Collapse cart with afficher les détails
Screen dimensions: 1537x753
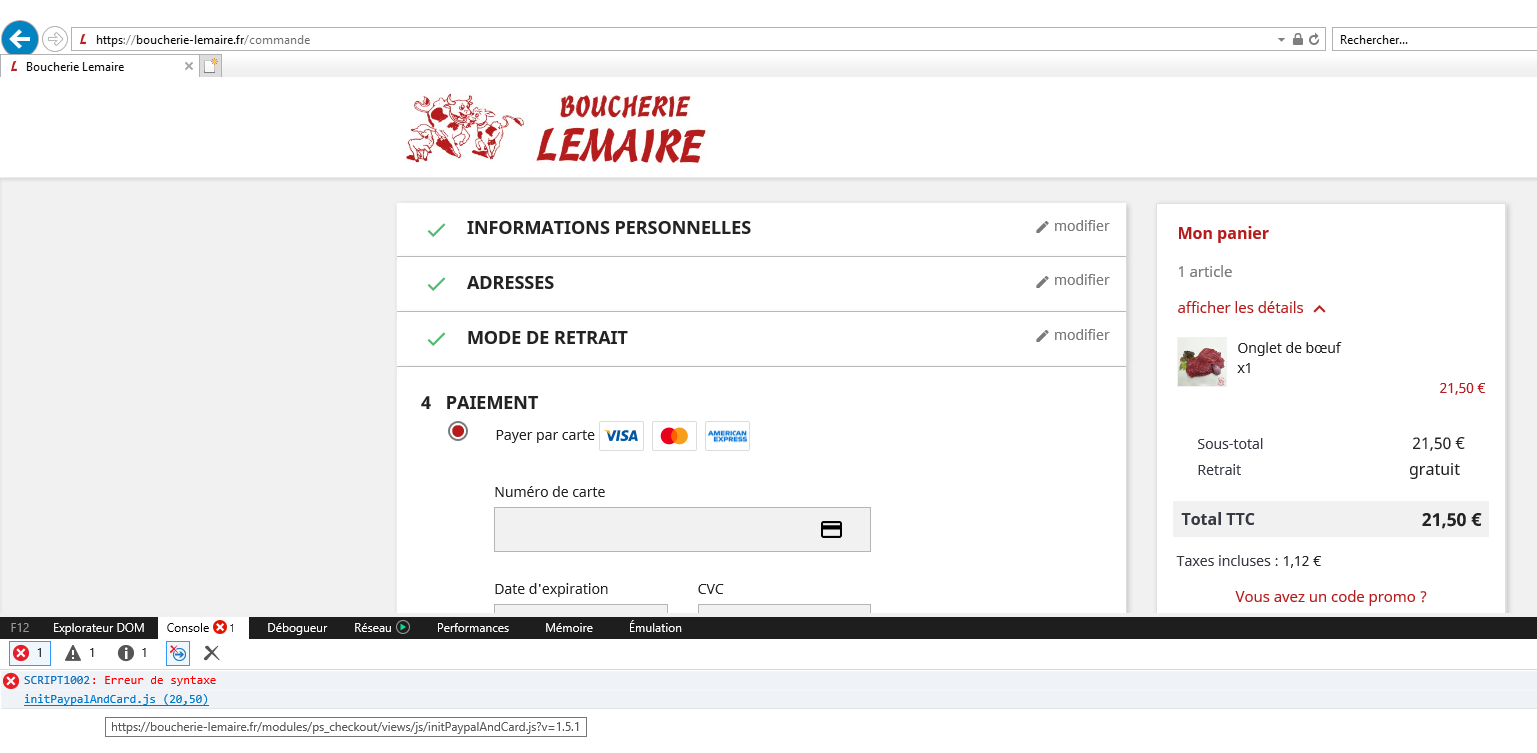(1252, 308)
